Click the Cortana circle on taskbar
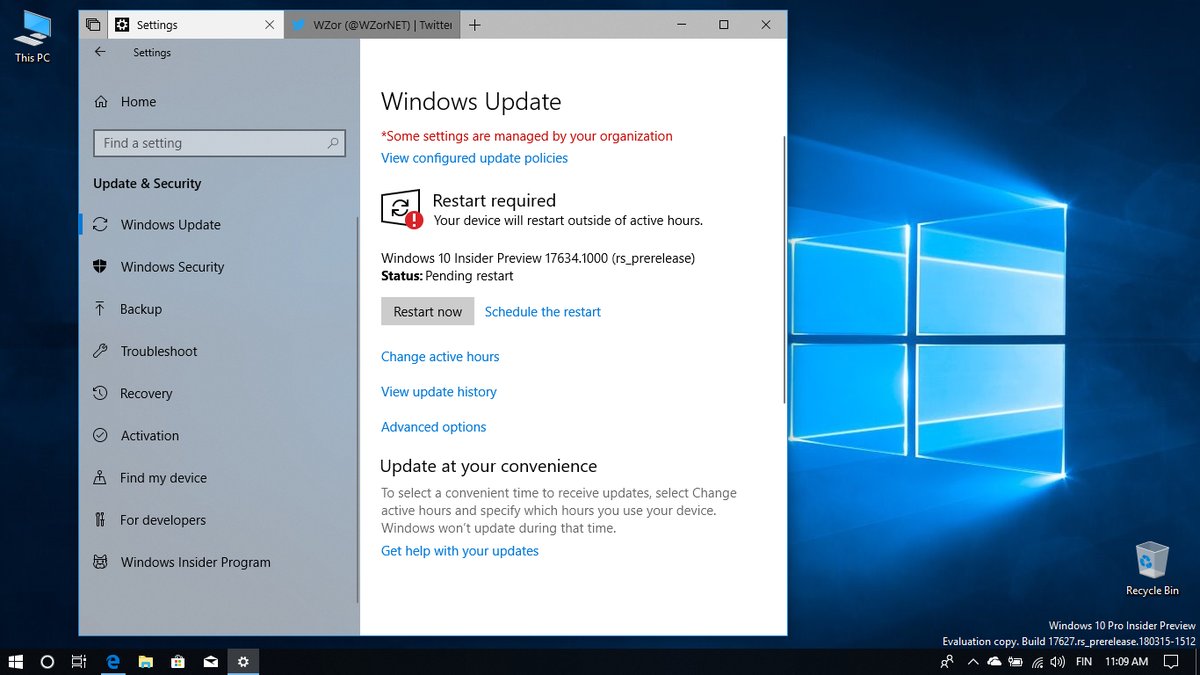The image size is (1200, 675). [47, 662]
